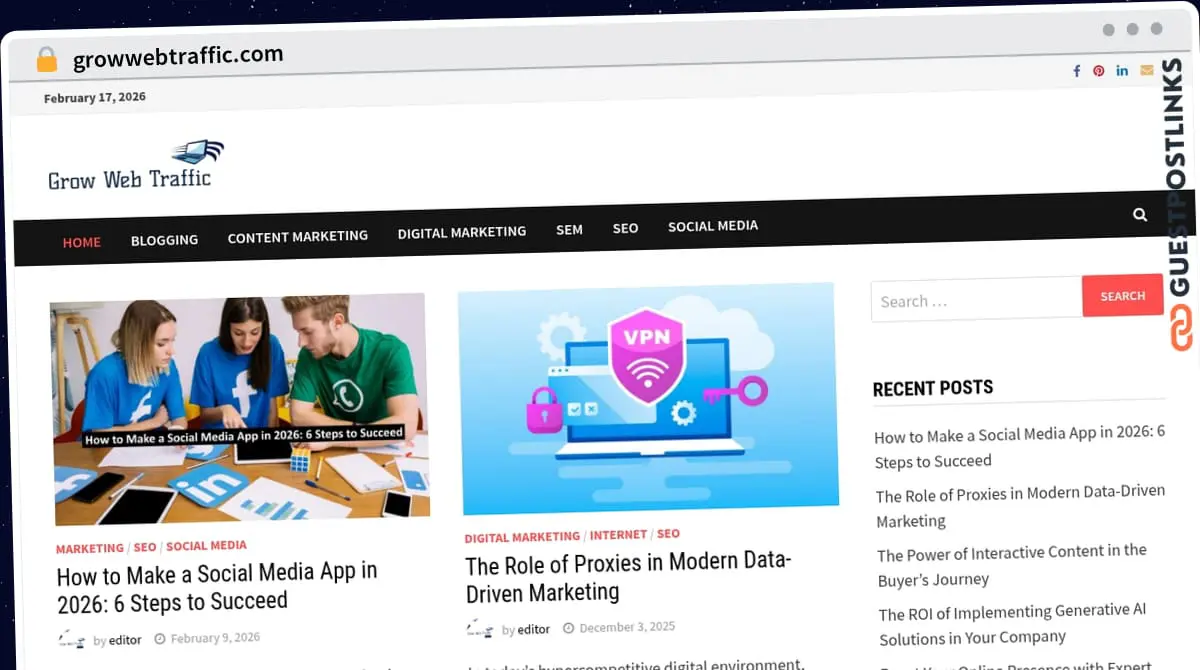Screen dimensions: 1200x670
Task: Click inside the Search input field
Action: pyautogui.click(x=975, y=300)
